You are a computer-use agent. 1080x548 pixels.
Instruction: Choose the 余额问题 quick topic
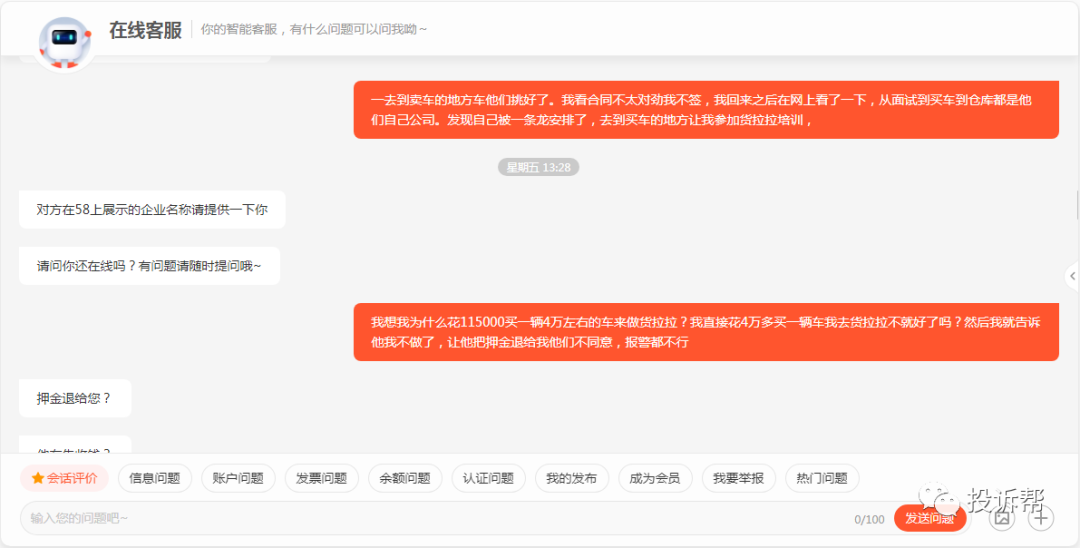click(x=405, y=478)
